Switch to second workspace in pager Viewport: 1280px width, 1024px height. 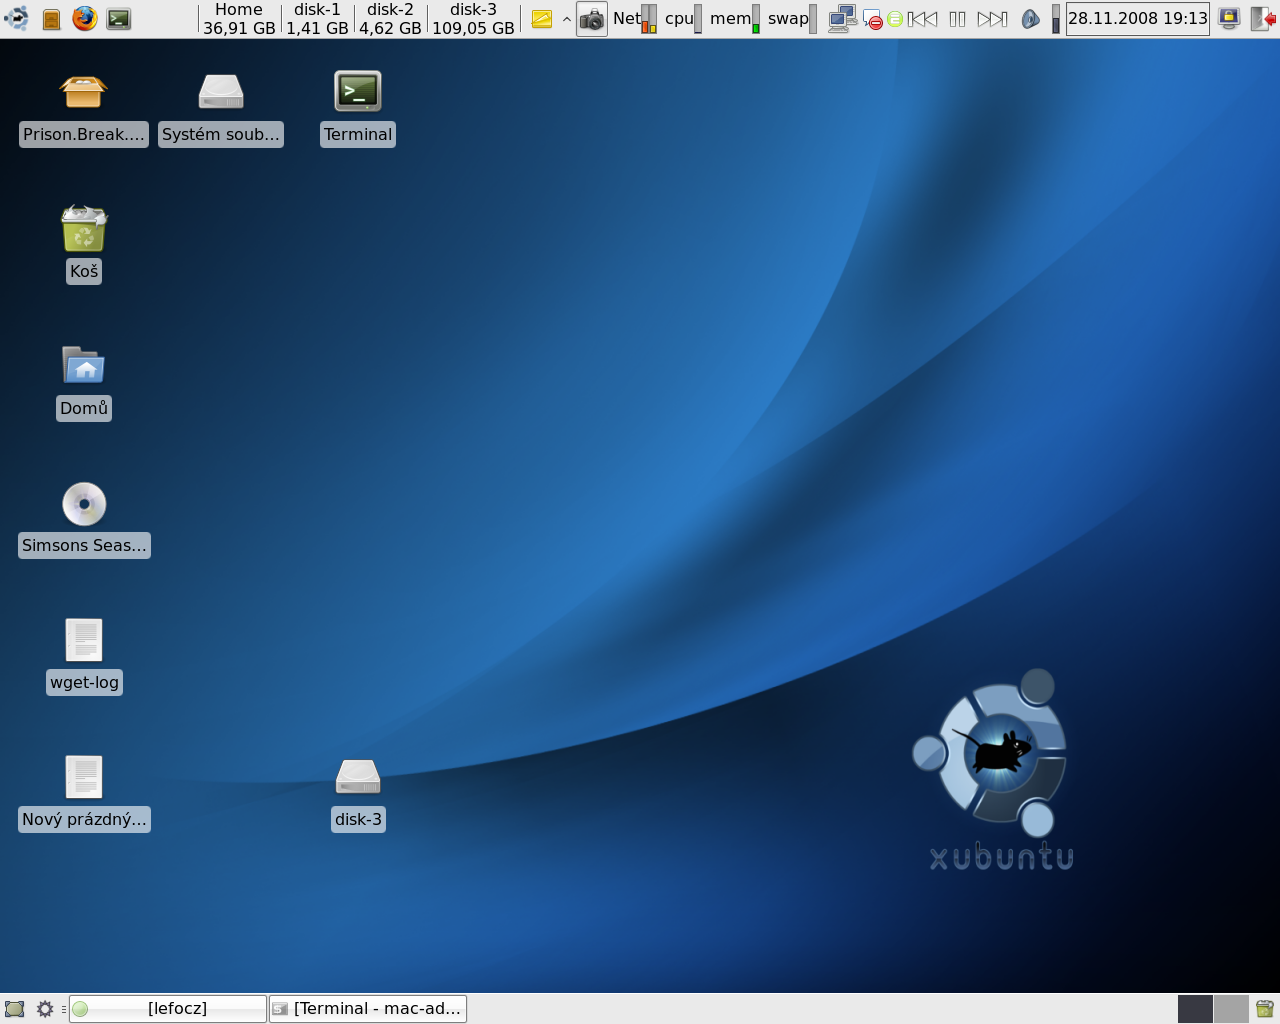1231,1009
